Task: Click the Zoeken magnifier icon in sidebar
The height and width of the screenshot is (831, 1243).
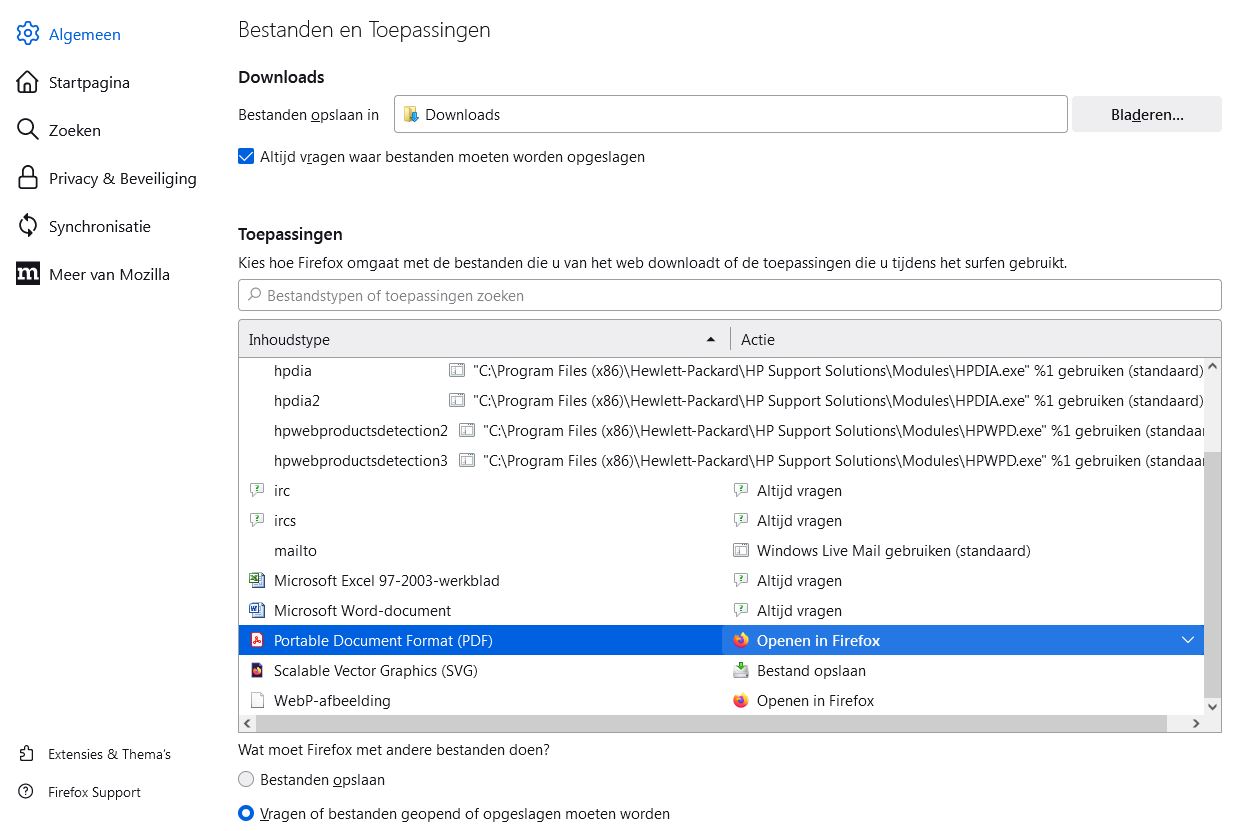Action: pos(28,130)
